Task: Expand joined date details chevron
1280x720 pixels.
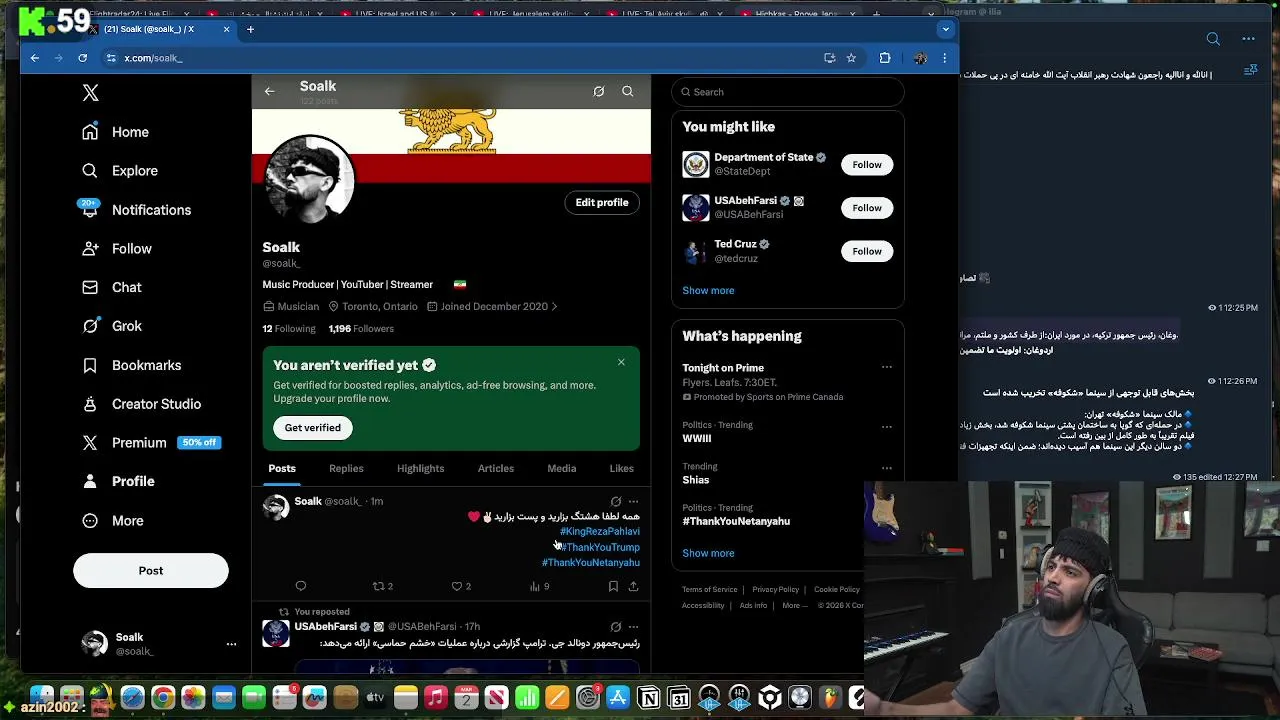Action: [x=554, y=306]
